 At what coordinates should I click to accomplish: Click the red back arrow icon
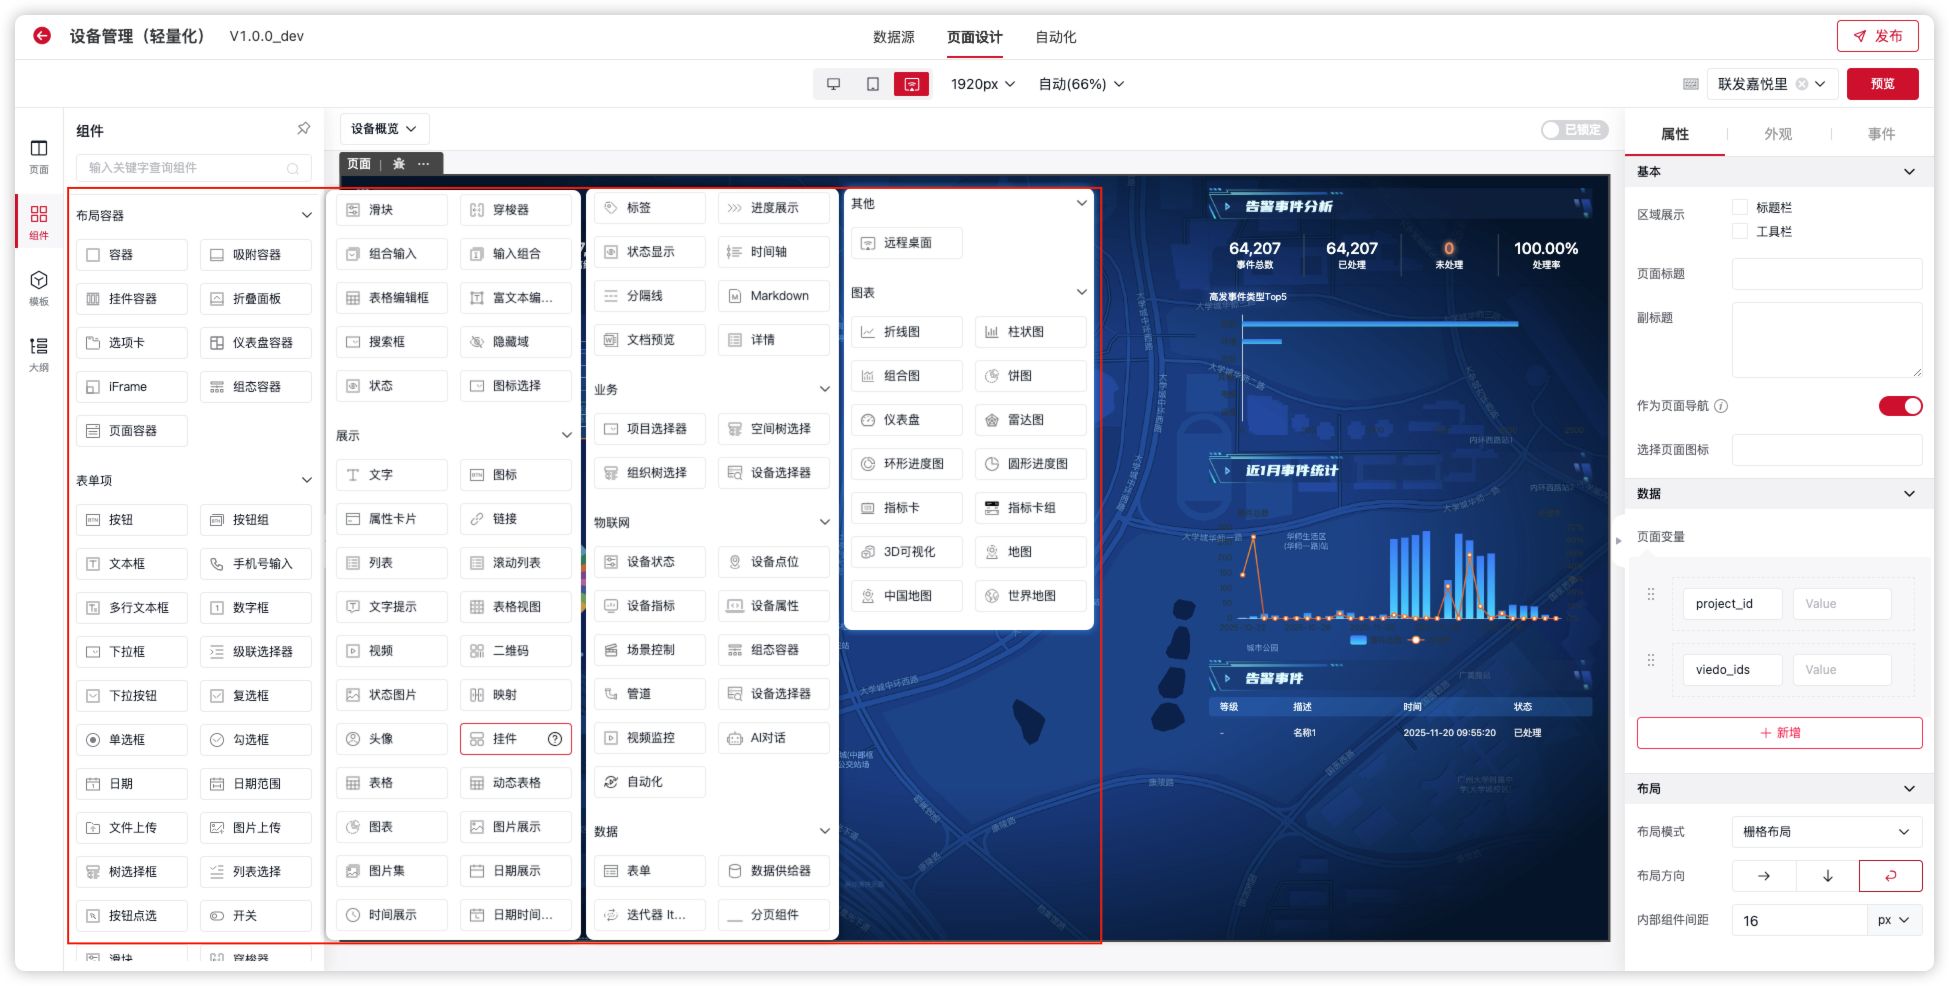tap(42, 36)
